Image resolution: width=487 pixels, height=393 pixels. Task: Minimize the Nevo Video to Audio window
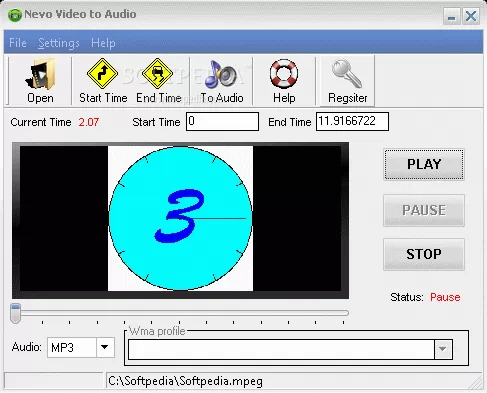pos(452,16)
